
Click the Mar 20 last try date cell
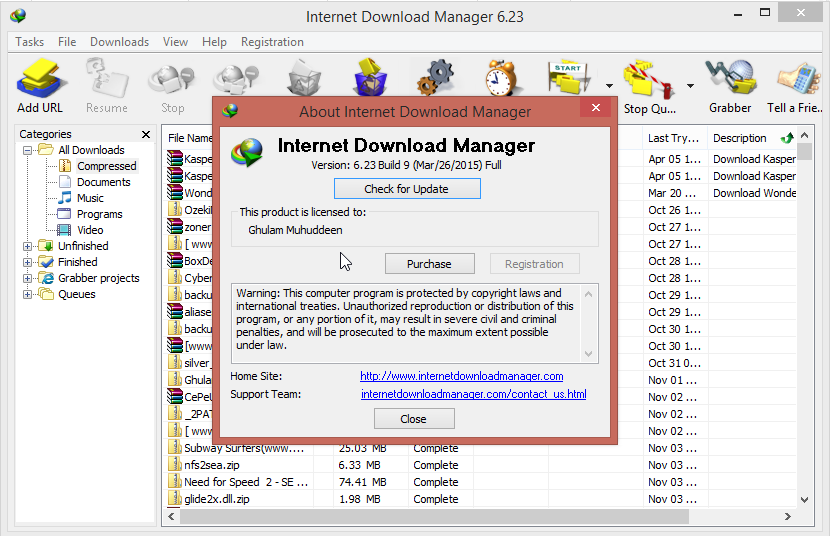(672, 193)
